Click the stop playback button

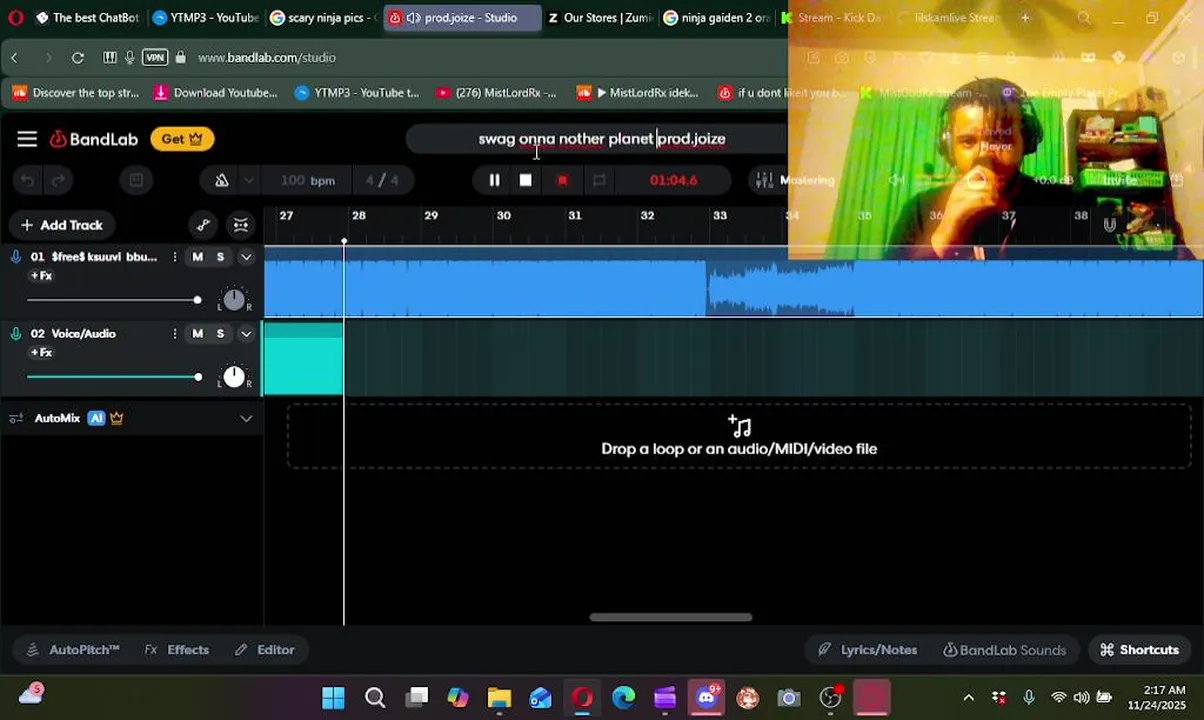(526, 180)
